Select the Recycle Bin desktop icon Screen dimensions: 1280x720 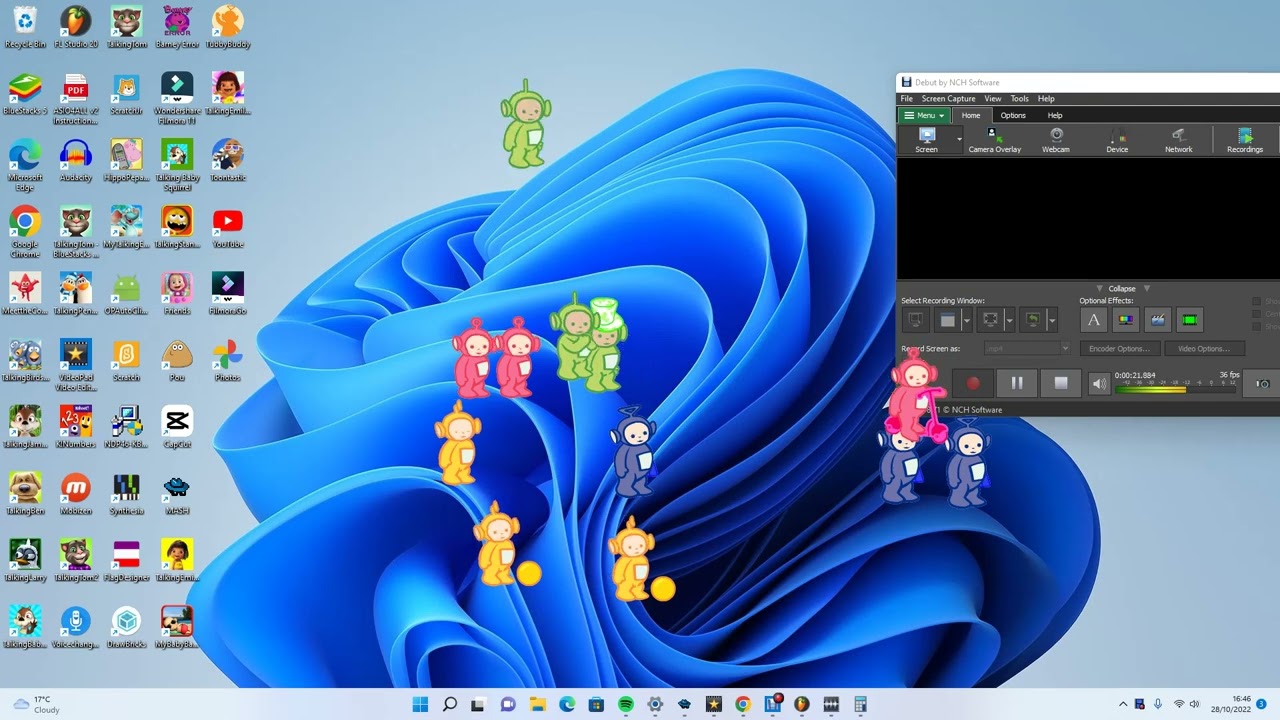tap(25, 27)
